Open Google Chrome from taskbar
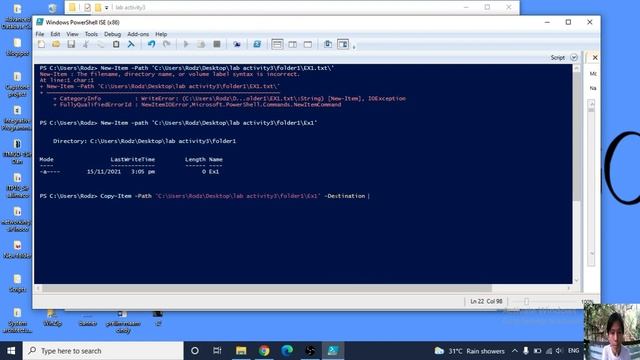The image size is (640, 360). click(264, 351)
